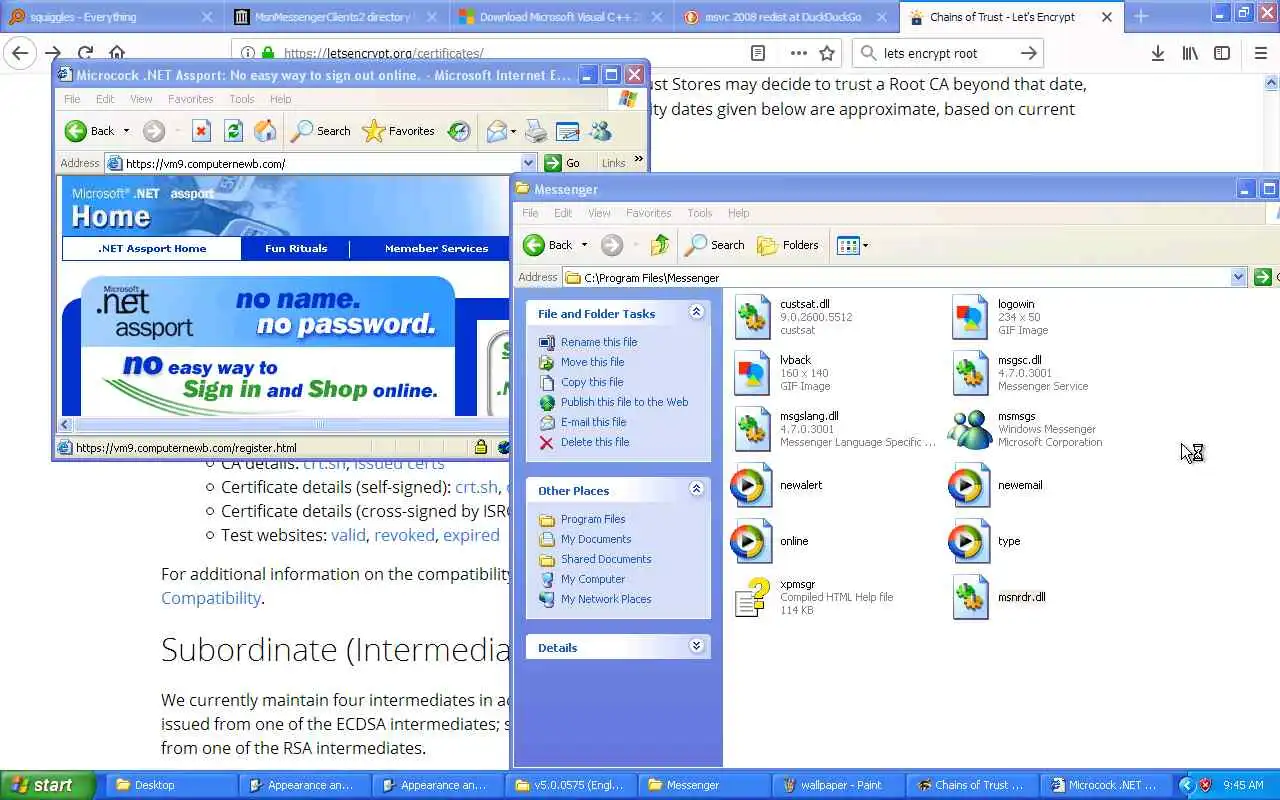Click Back arrow in Internet Explorer toolbar
Viewport: 1280px width, 800px height.
coord(89,131)
